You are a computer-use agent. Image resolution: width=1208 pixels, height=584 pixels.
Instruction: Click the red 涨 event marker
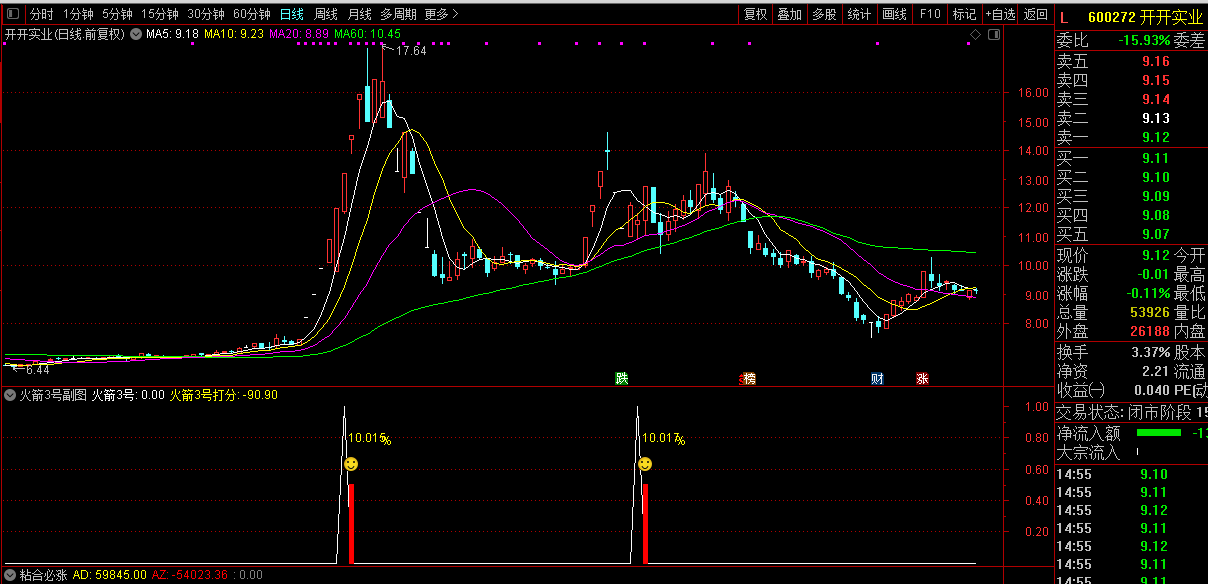[x=922, y=378]
